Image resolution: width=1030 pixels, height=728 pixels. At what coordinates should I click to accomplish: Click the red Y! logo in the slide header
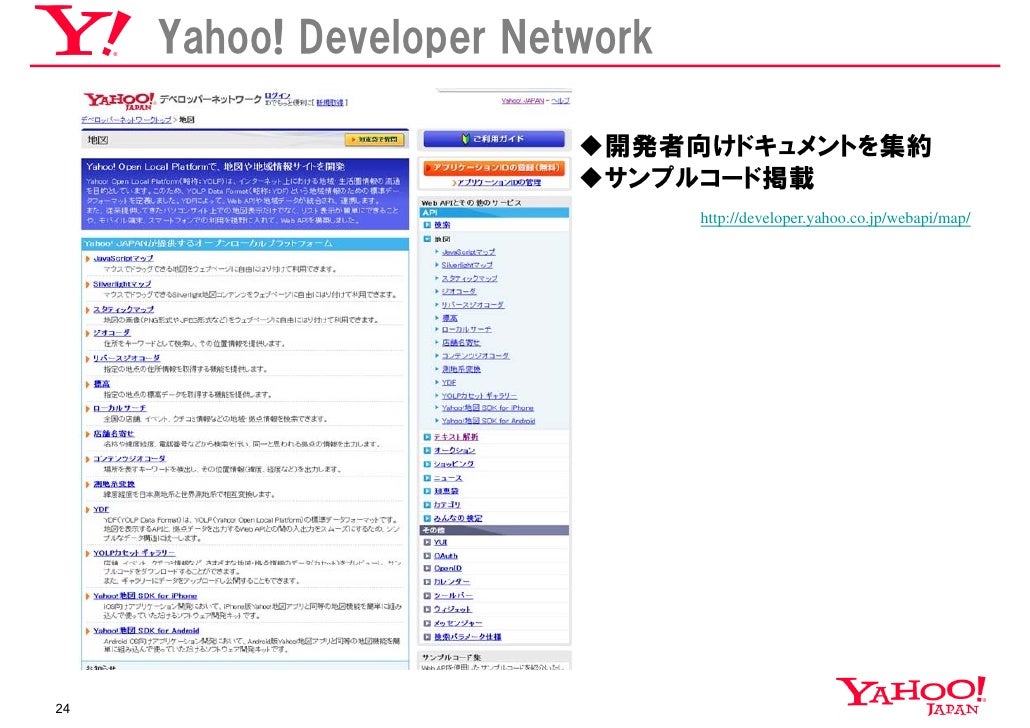coord(82,31)
